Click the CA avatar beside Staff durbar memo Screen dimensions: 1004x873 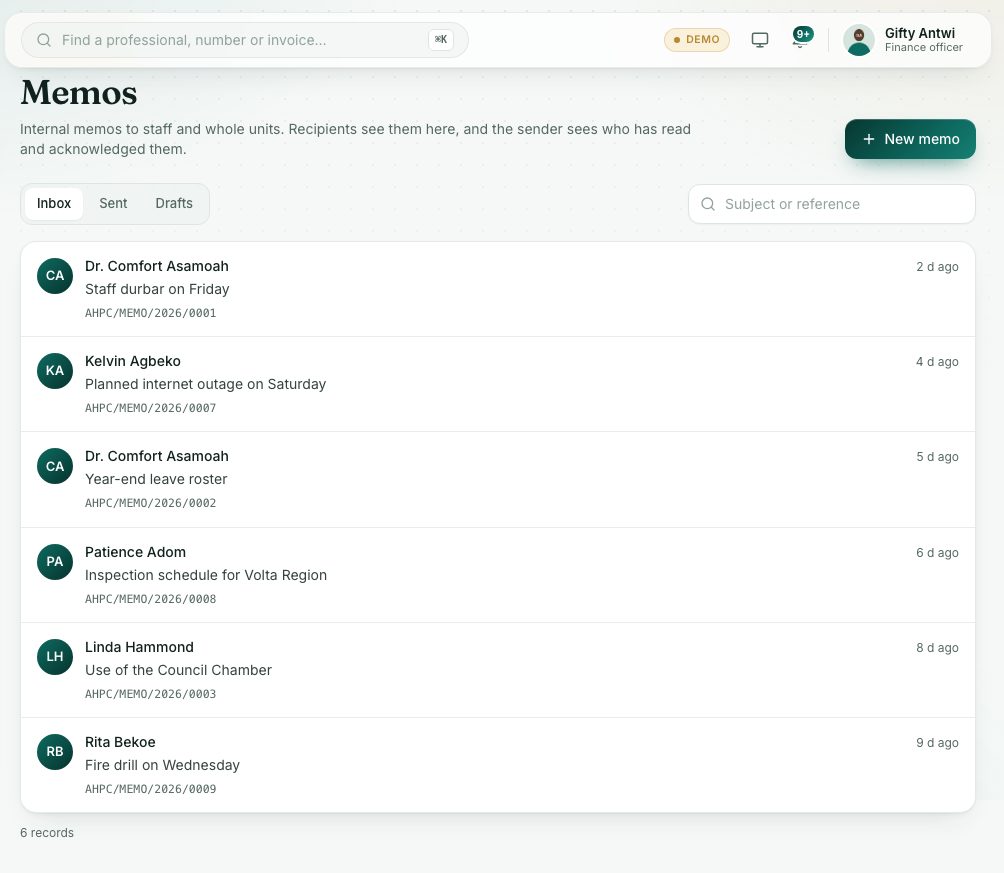click(x=55, y=276)
